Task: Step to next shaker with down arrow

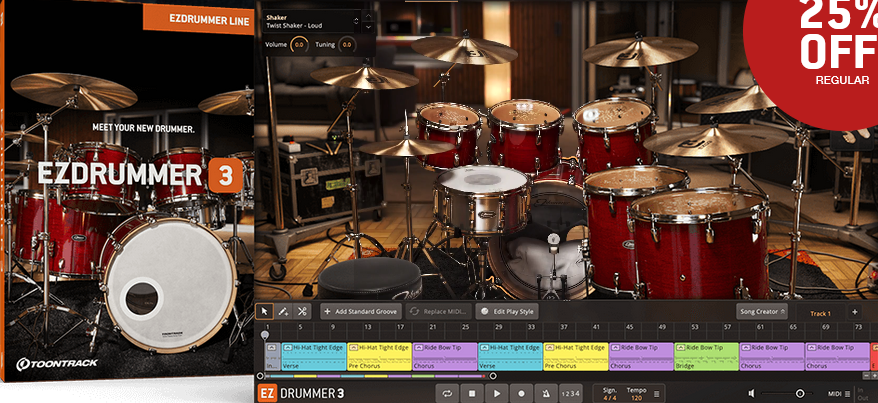Action: click(368, 26)
